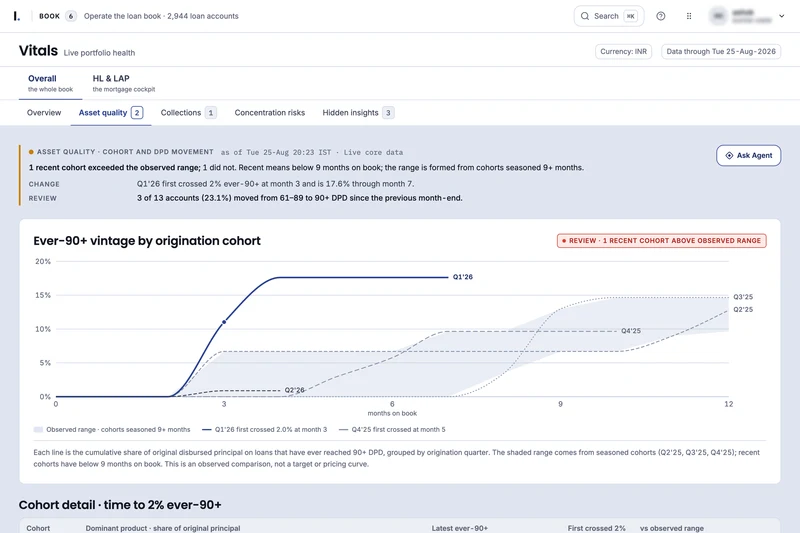Open the apps grid icon
This screenshot has width=800, height=533.
pyautogui.click(x=689, y=16)
